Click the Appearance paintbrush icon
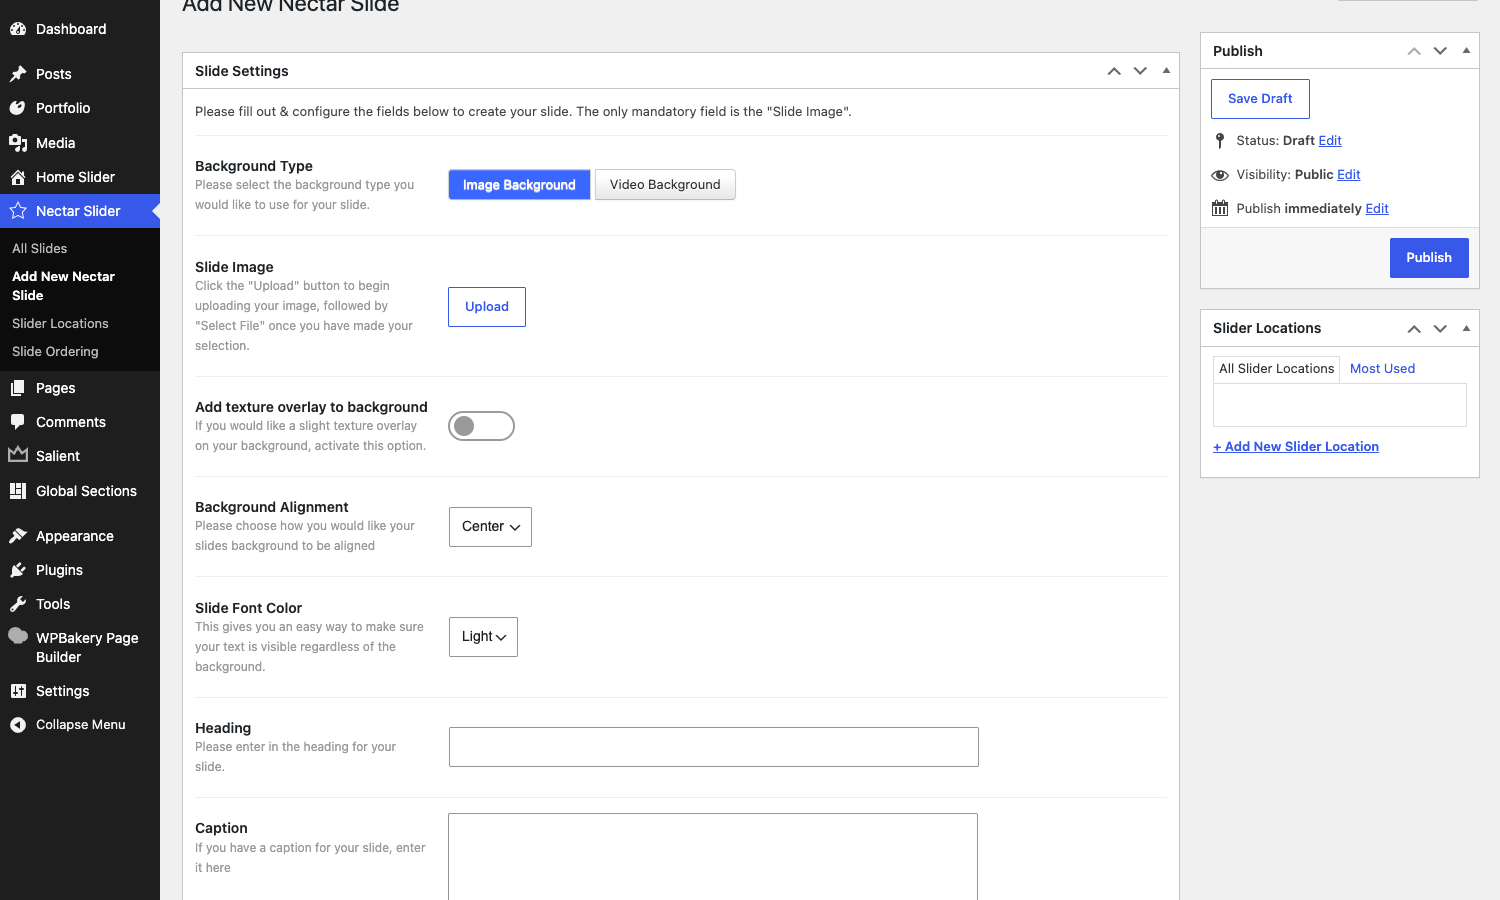The image size is (1500, 900). click(18, 536)
